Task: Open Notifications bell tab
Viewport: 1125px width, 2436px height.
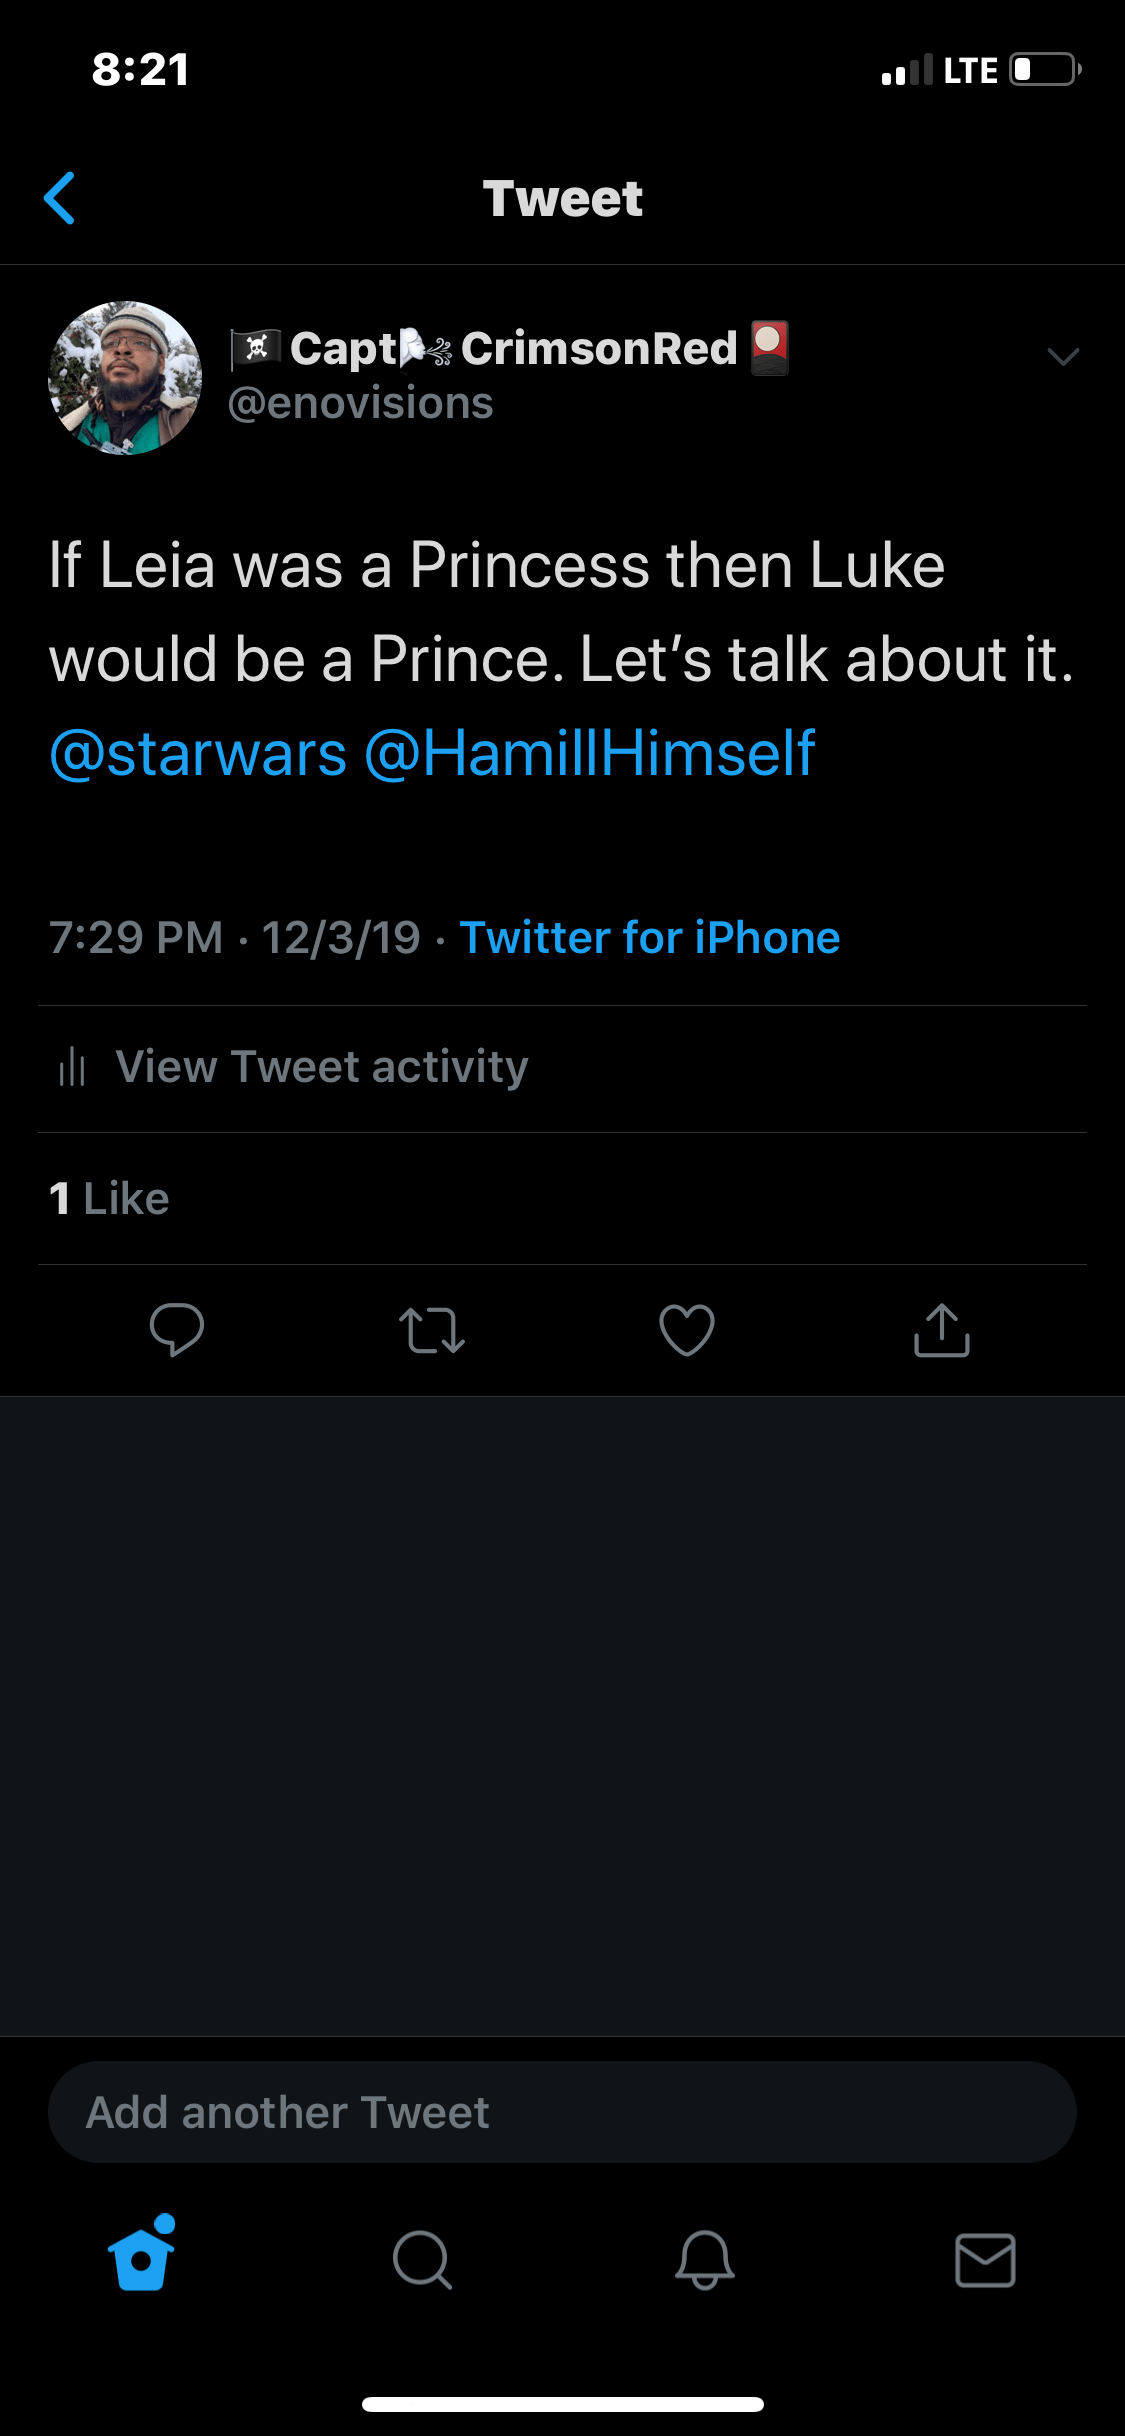Action: tap(704, 2260)
